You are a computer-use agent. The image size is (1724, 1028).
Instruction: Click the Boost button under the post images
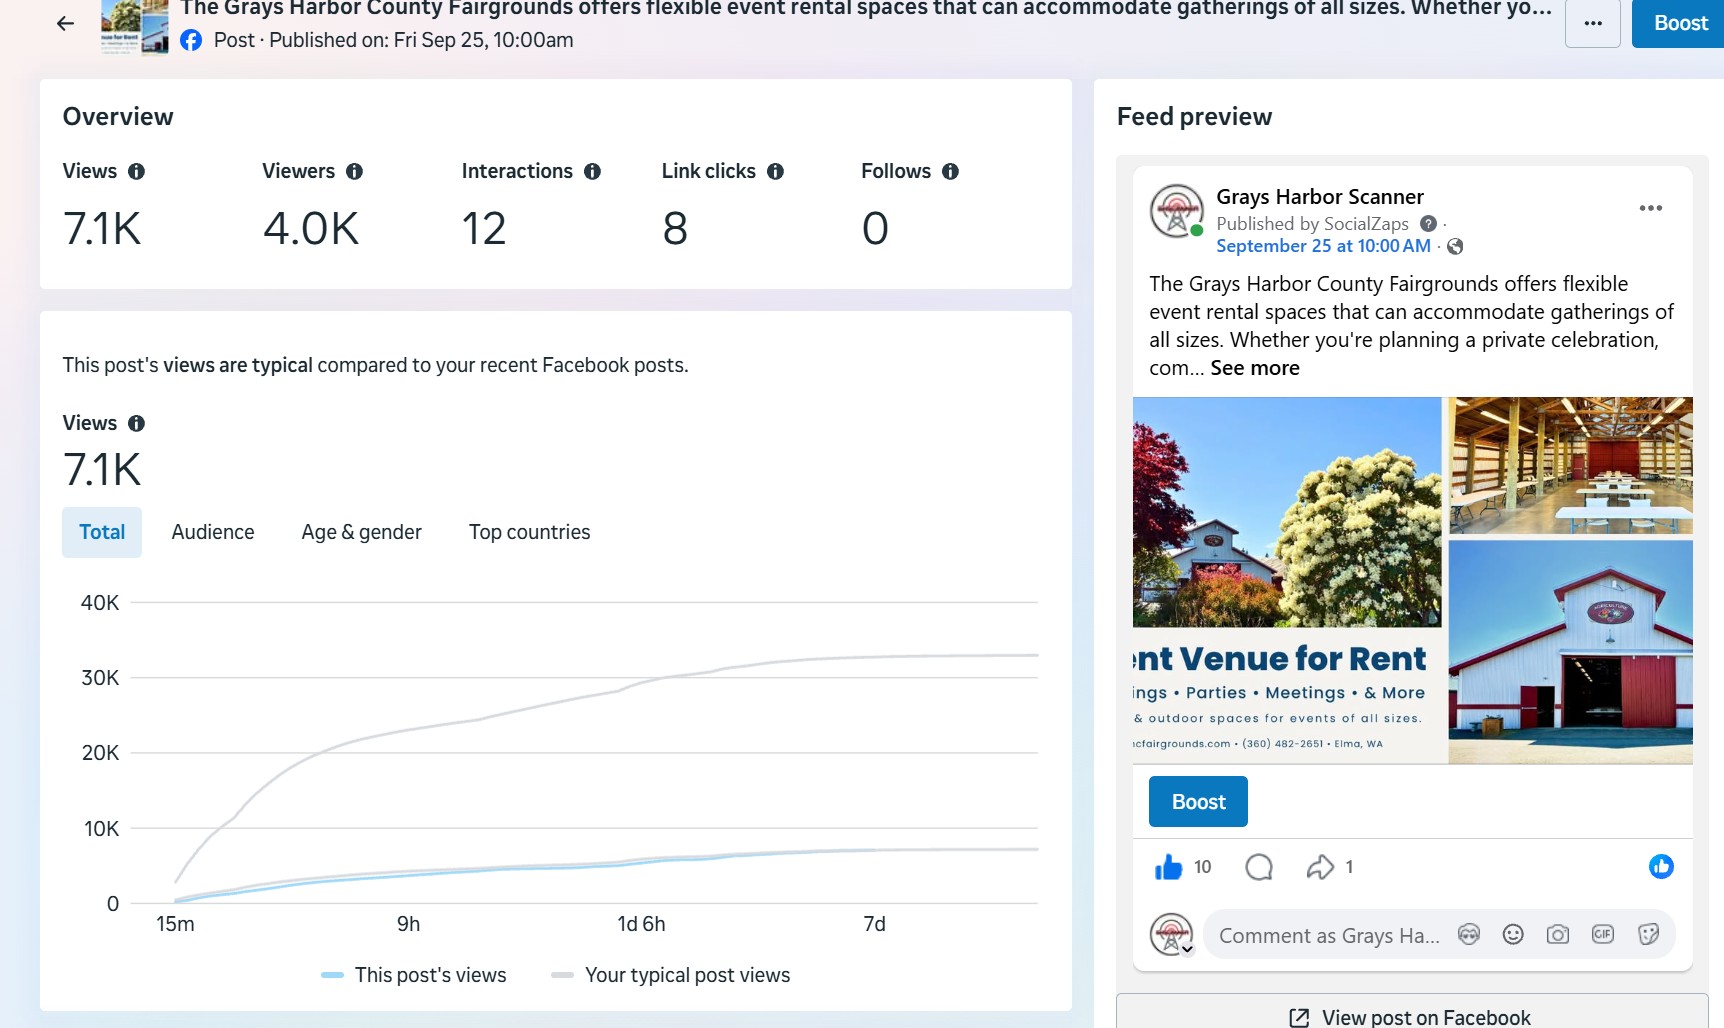[1198, 802]
